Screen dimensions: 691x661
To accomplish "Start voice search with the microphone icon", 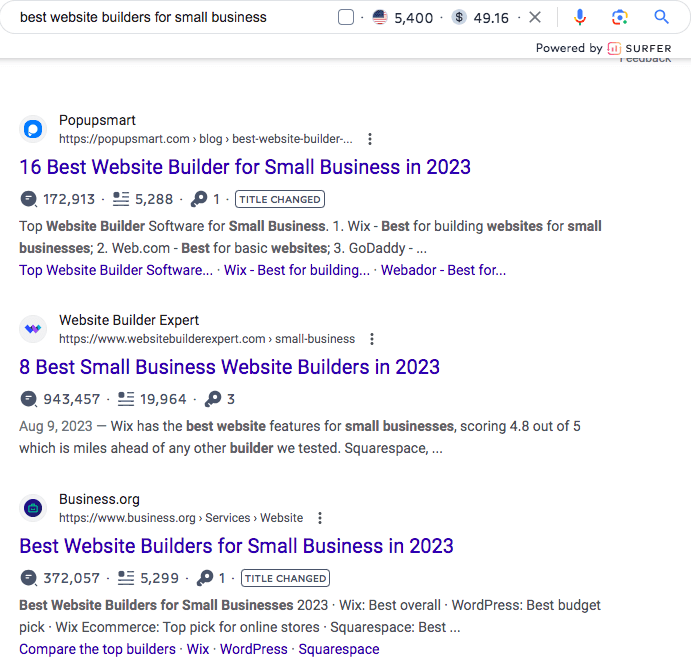I will (x=580, y=17).
